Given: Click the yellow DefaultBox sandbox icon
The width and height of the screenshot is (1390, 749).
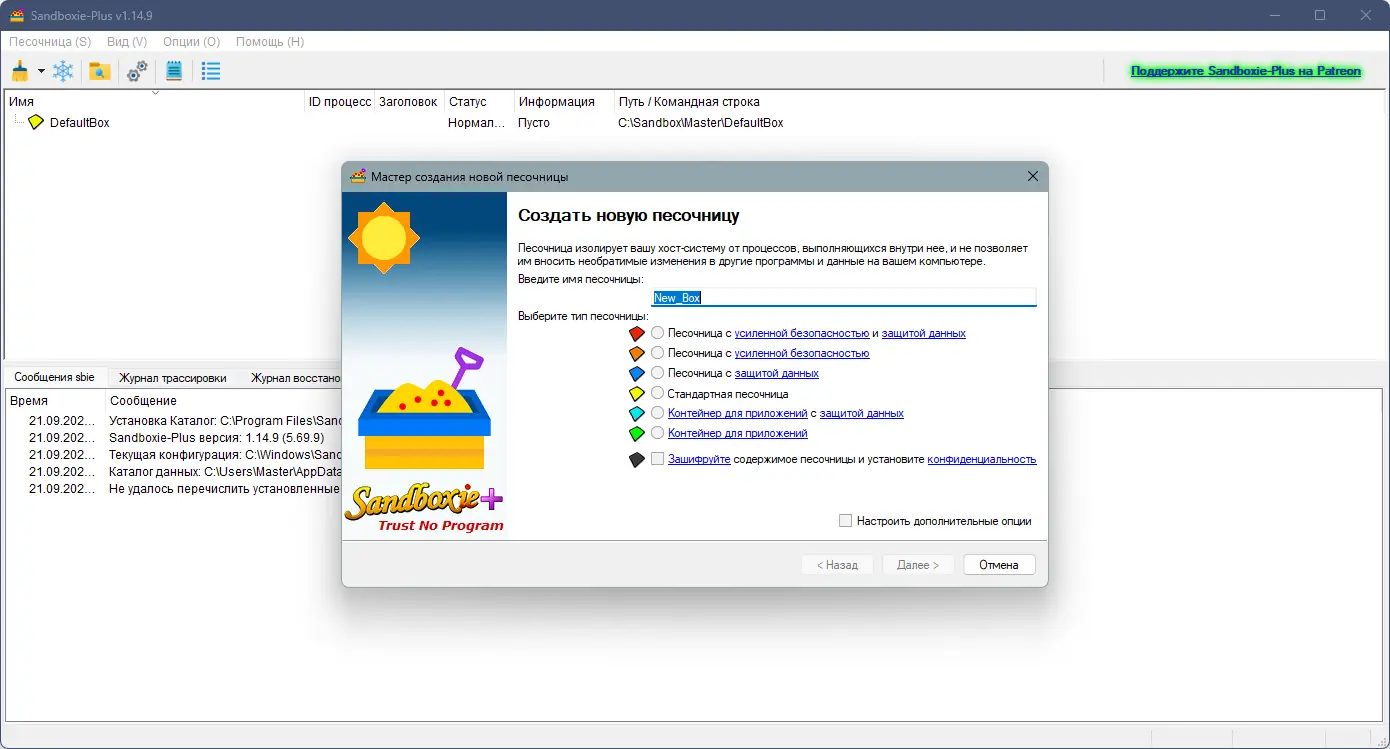Looking at the screenshot, I should [36, 122].
